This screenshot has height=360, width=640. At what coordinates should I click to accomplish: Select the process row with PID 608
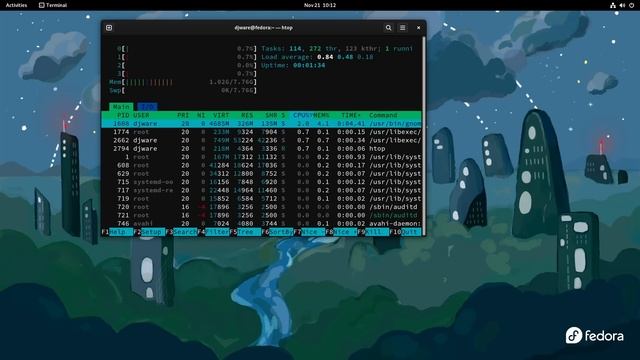tap(261, 165)
